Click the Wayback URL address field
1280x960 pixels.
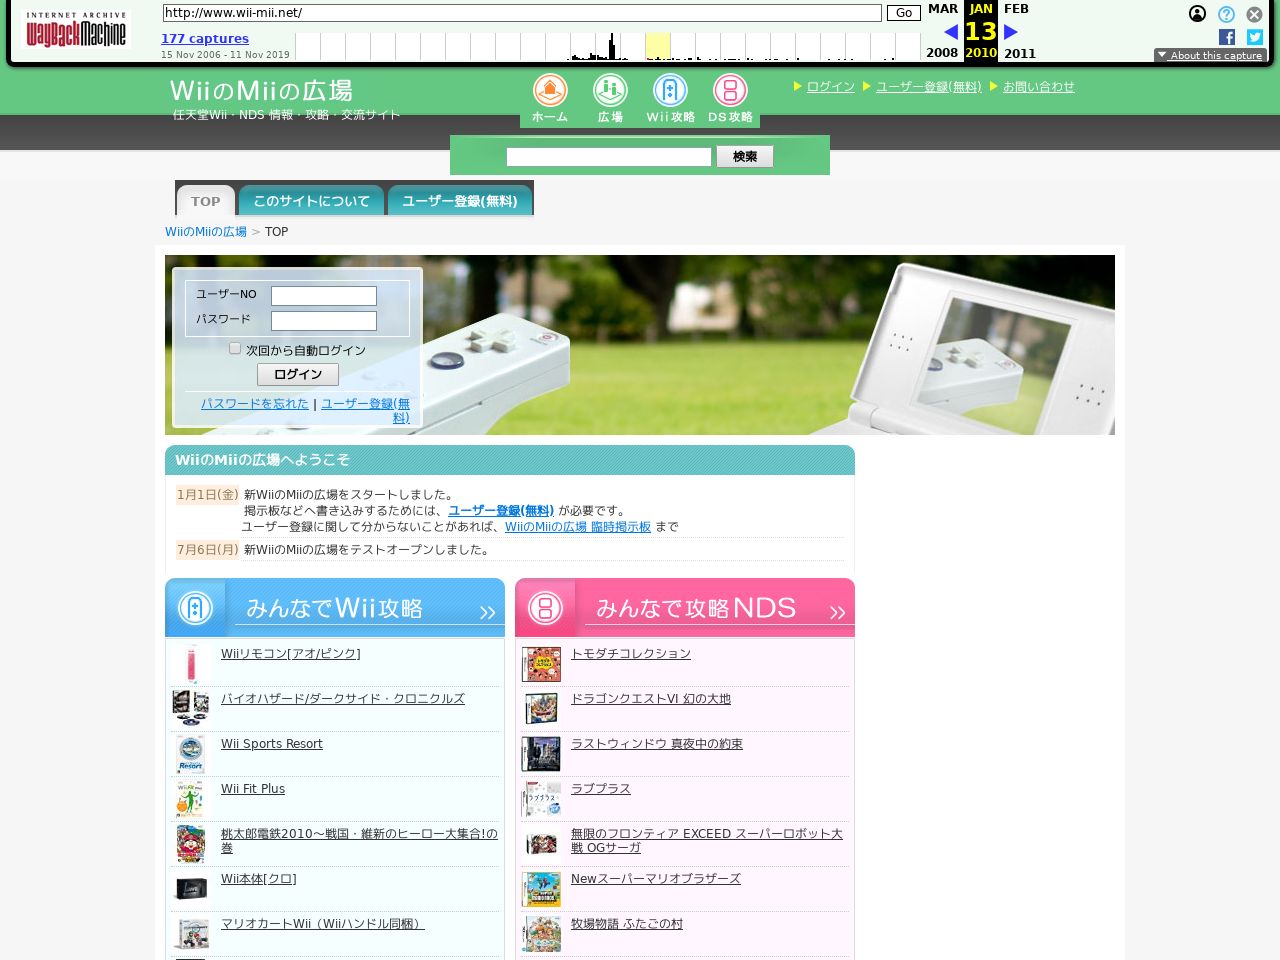pyautogui.click(x=522, y=13)
